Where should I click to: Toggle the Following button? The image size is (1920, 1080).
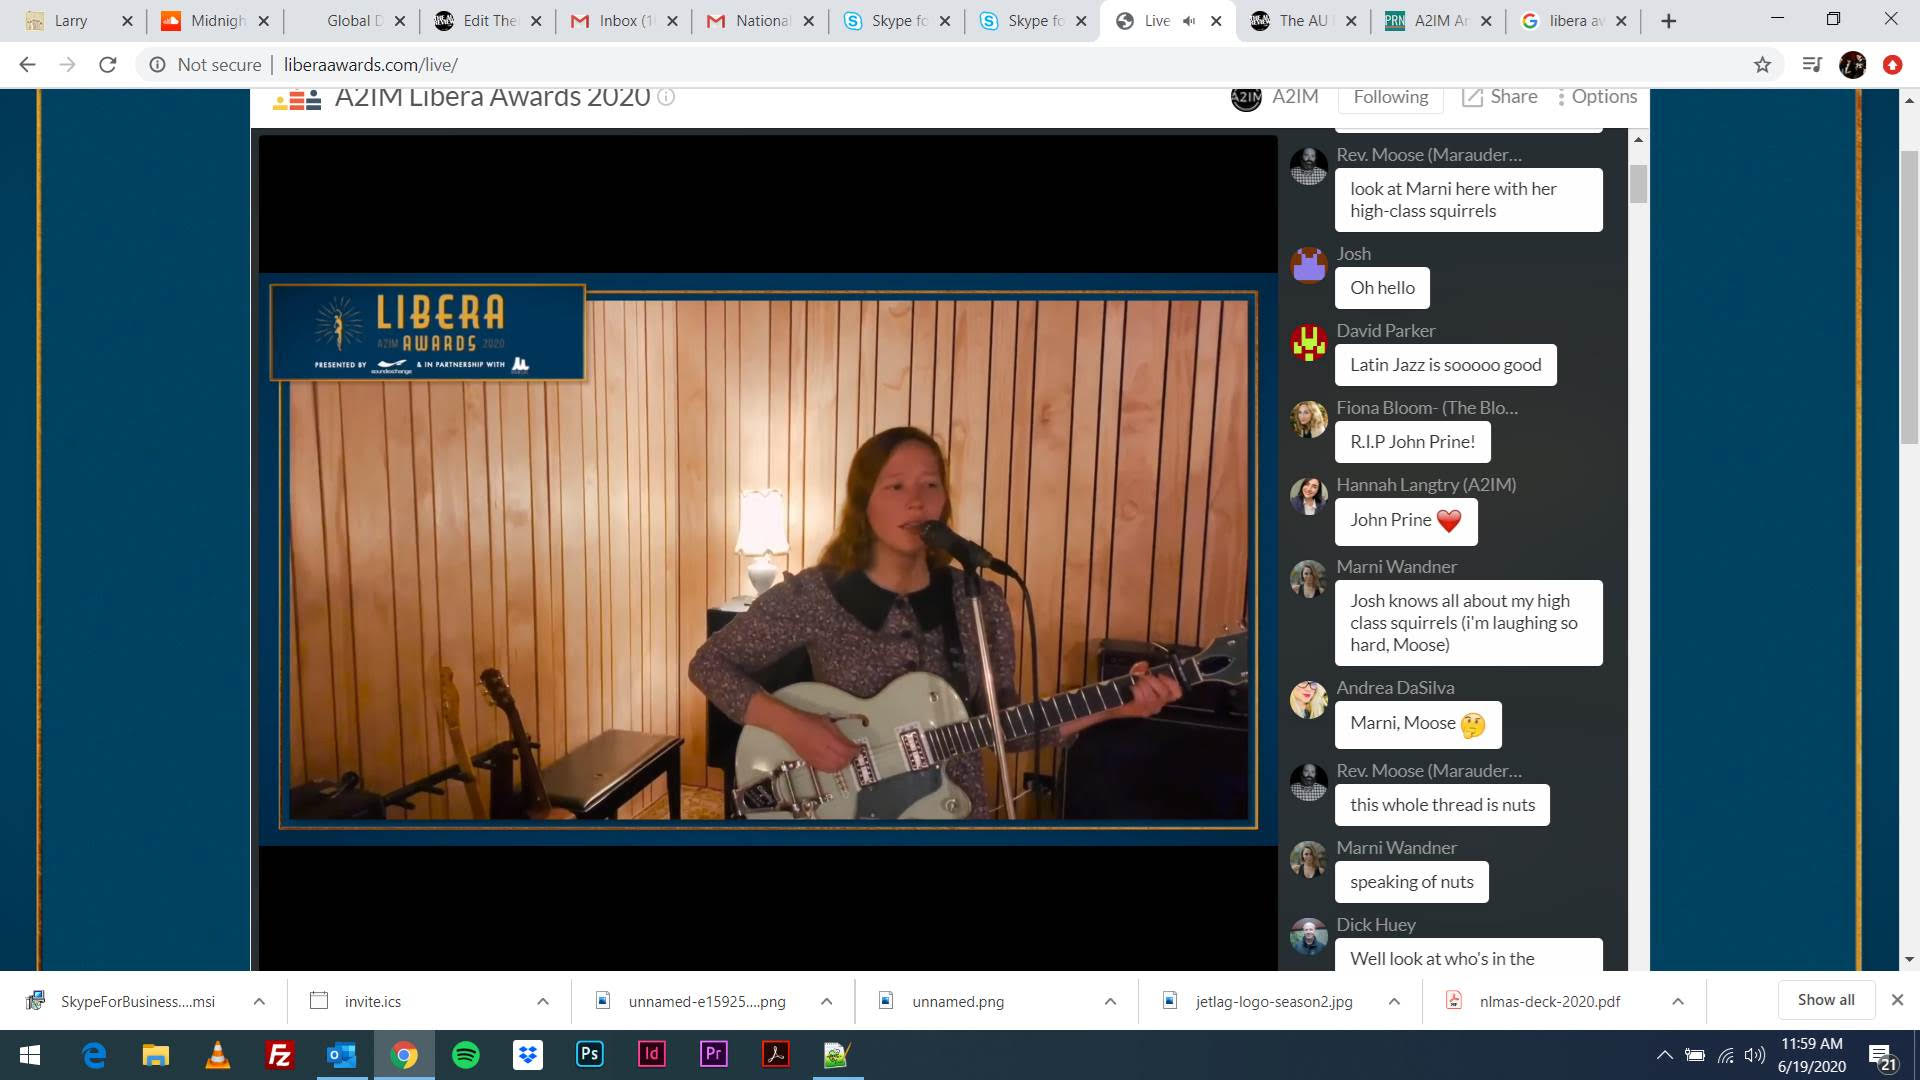(1390, 97)
